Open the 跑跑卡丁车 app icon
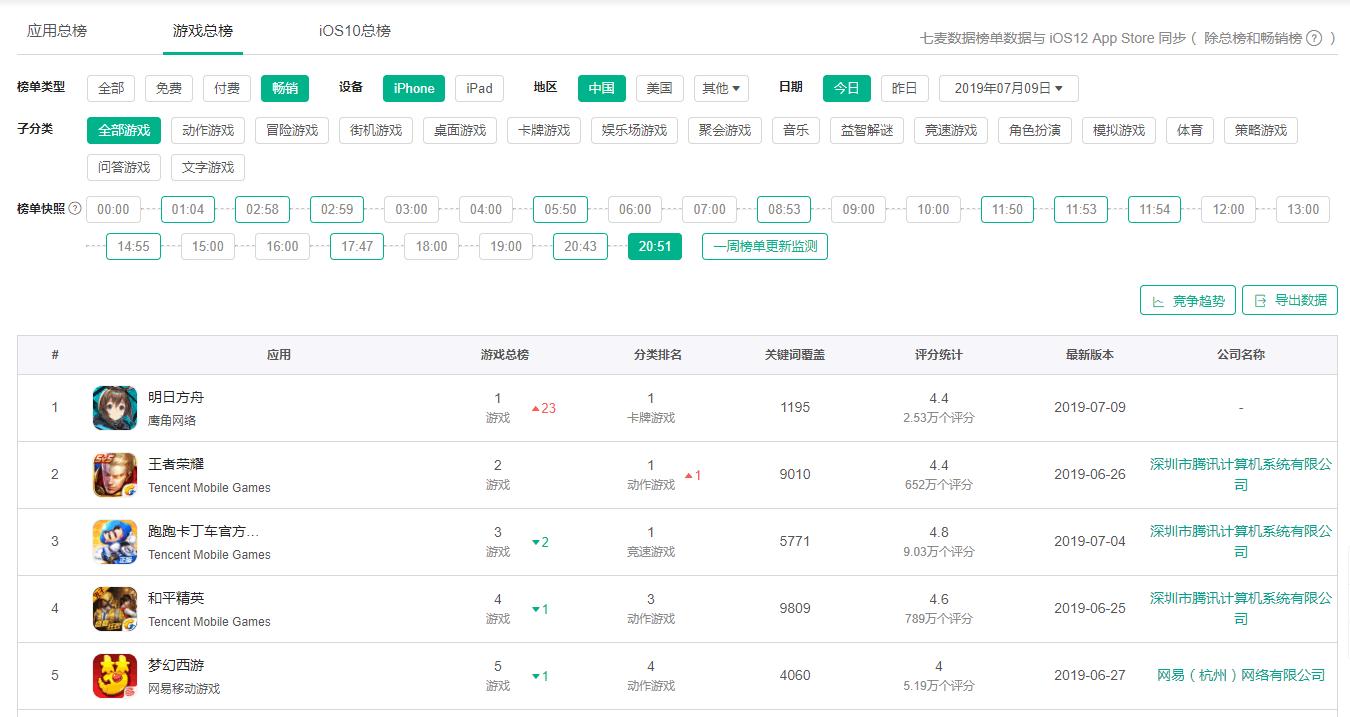Image resolution: width=1350 pixels, height=717 pixels. coord(115,542)
